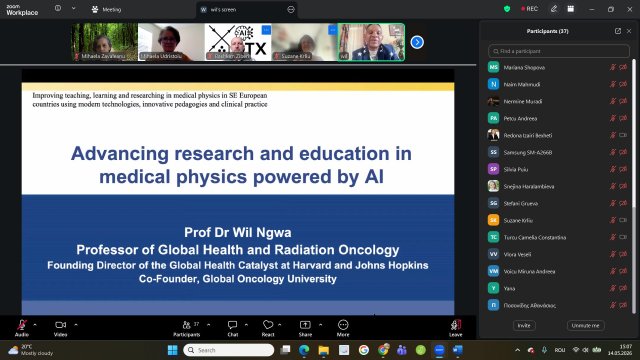Click the Windows taskbar Search box

pyautogui.click(x=229, y=350)
